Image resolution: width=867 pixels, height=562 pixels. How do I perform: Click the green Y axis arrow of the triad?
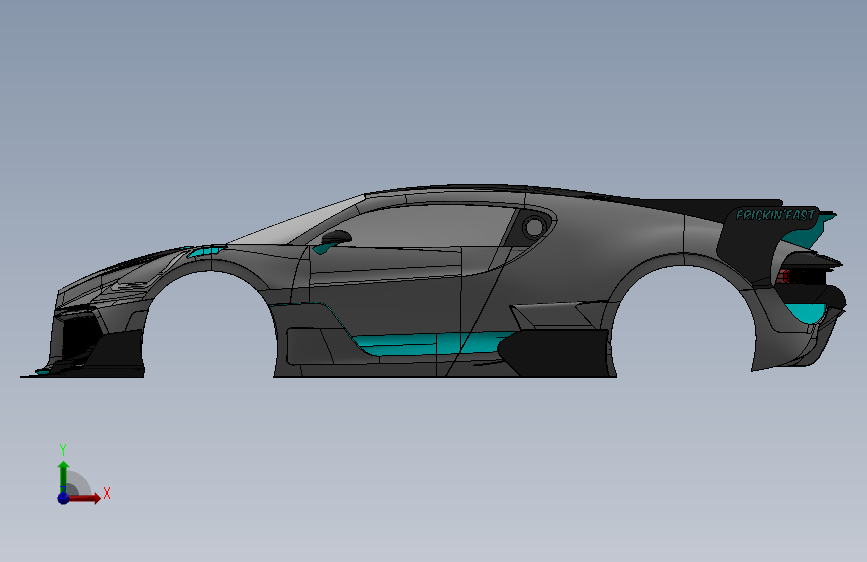coord(64,476)
